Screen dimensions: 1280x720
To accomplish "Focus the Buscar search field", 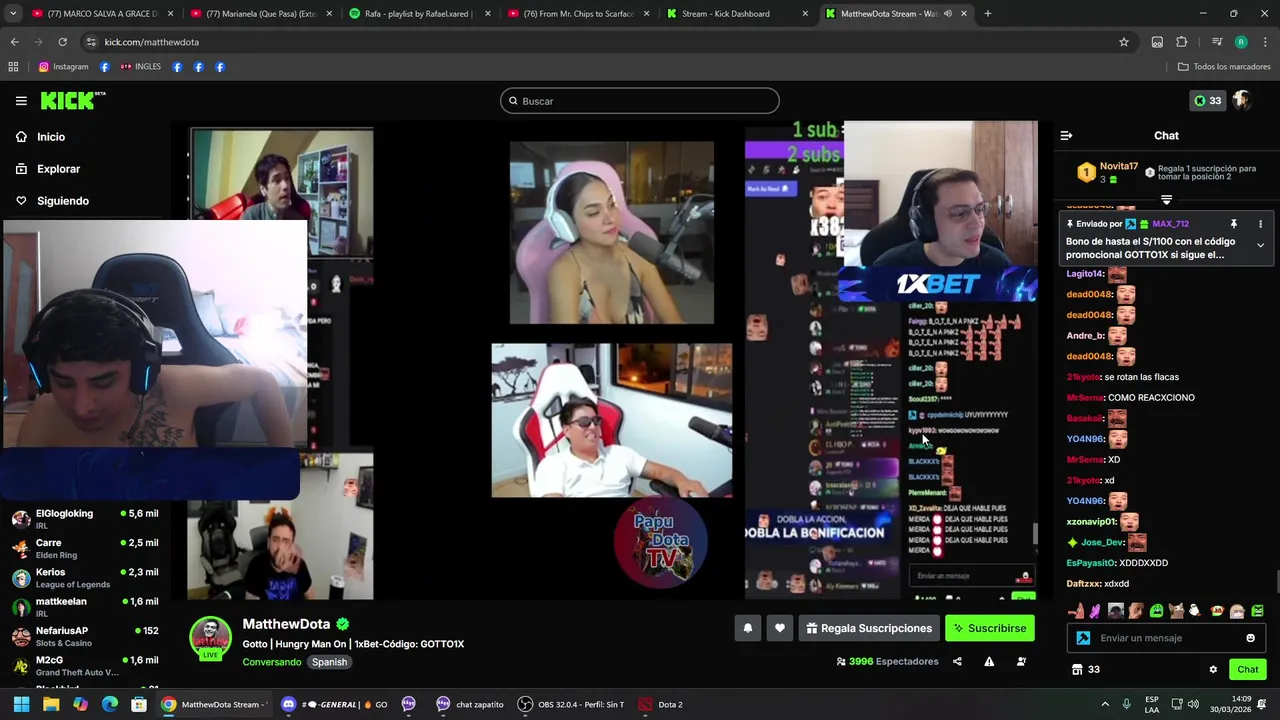I will [x=640, y=101].
